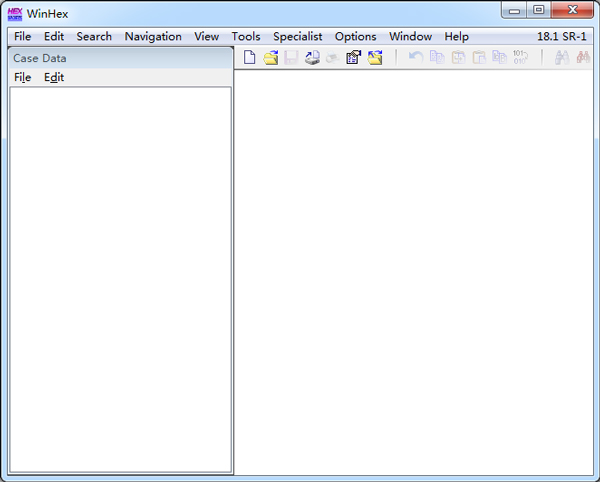The image size is (600, 482).
Task: Click the grayed Save floppy disk icon
Action: (x=291, y=57)
